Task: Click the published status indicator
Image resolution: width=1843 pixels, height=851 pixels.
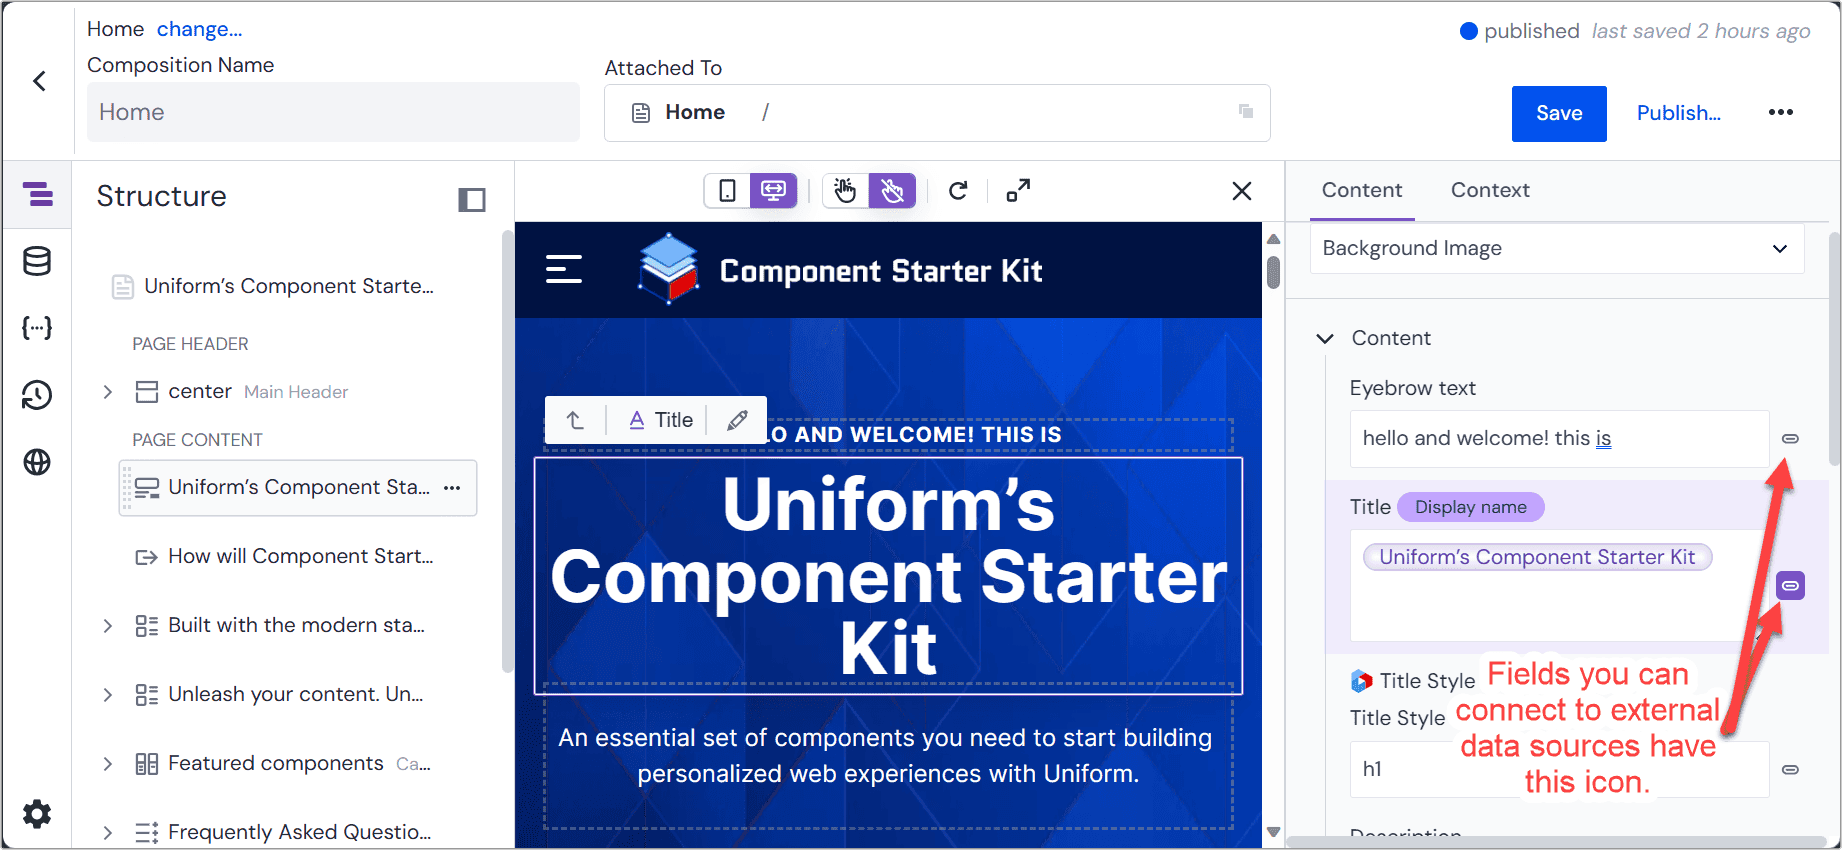Action: pos(1520,31)
